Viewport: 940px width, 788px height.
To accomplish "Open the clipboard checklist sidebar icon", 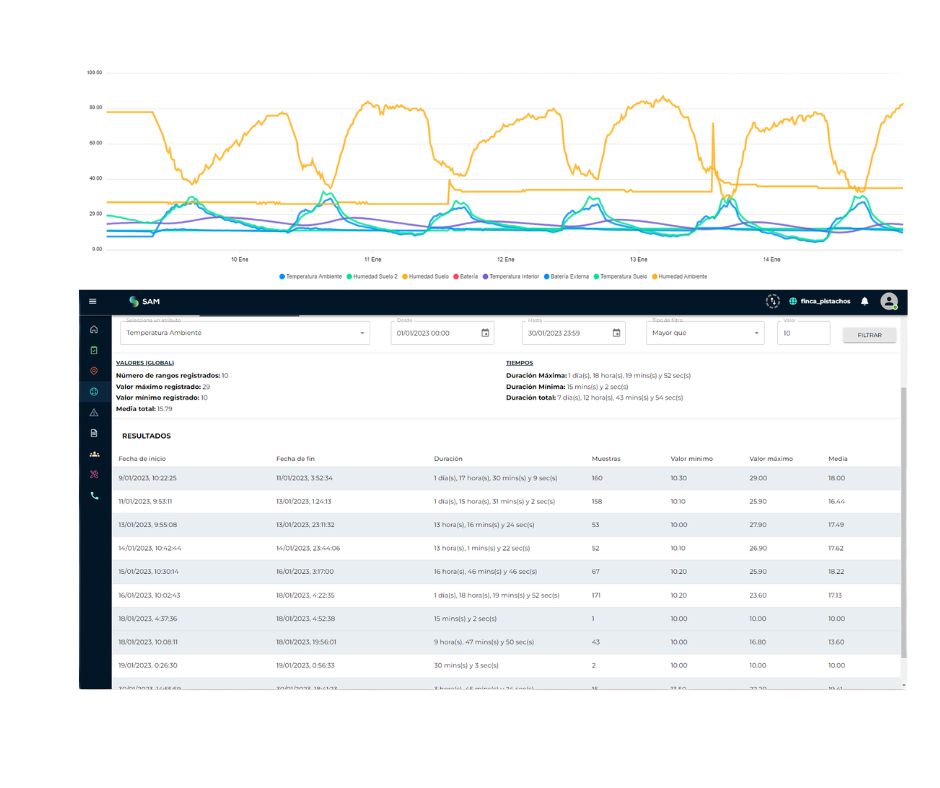I will point(94,350).
